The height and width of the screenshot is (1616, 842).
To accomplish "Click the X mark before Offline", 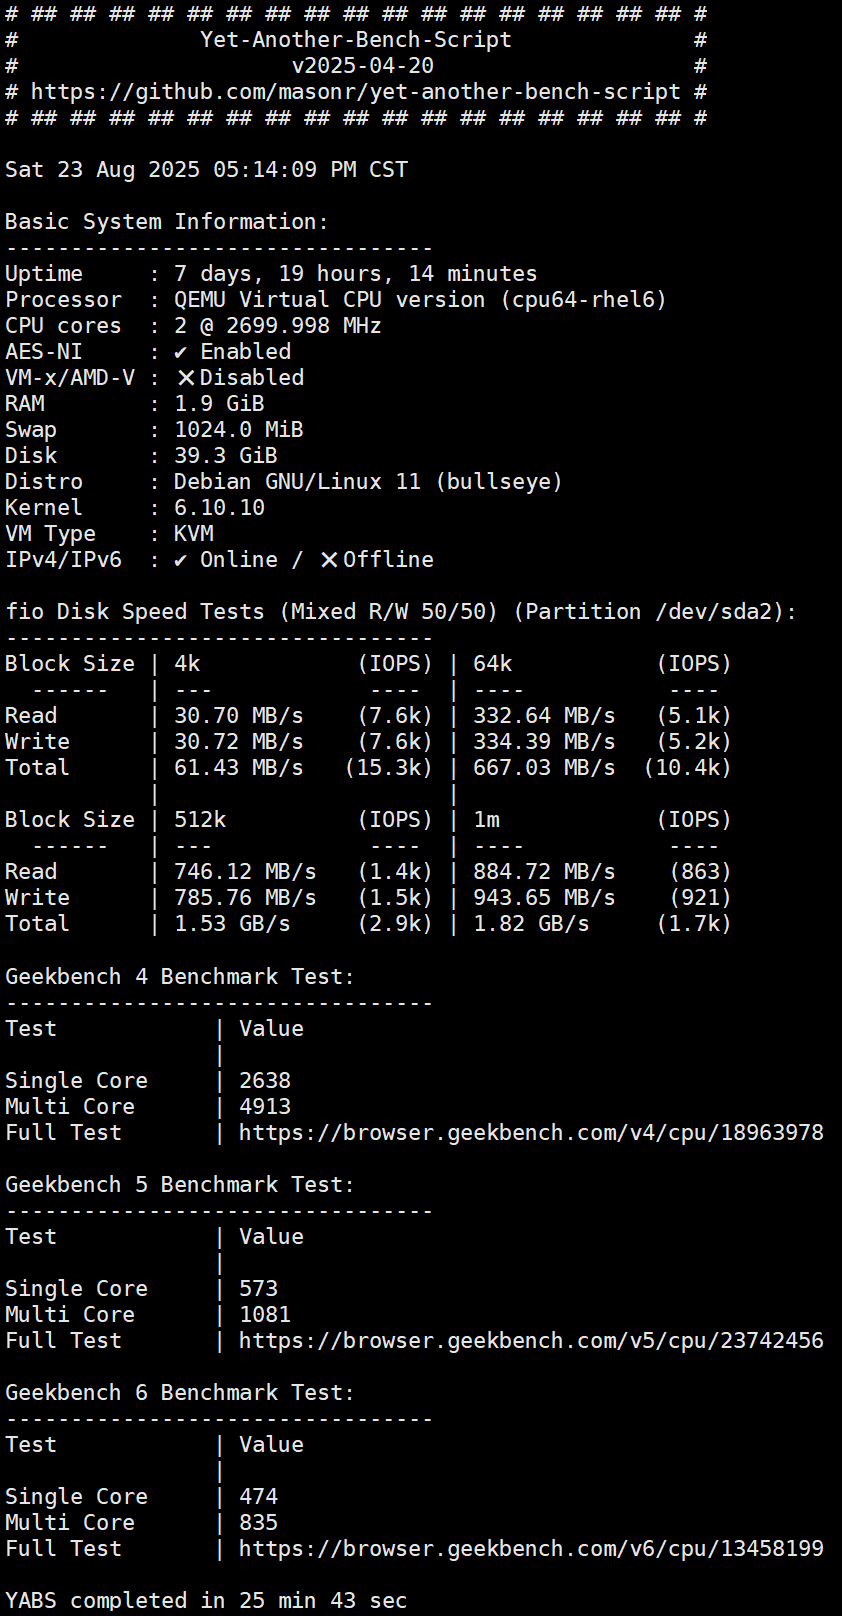I will (x=329, y=560).
